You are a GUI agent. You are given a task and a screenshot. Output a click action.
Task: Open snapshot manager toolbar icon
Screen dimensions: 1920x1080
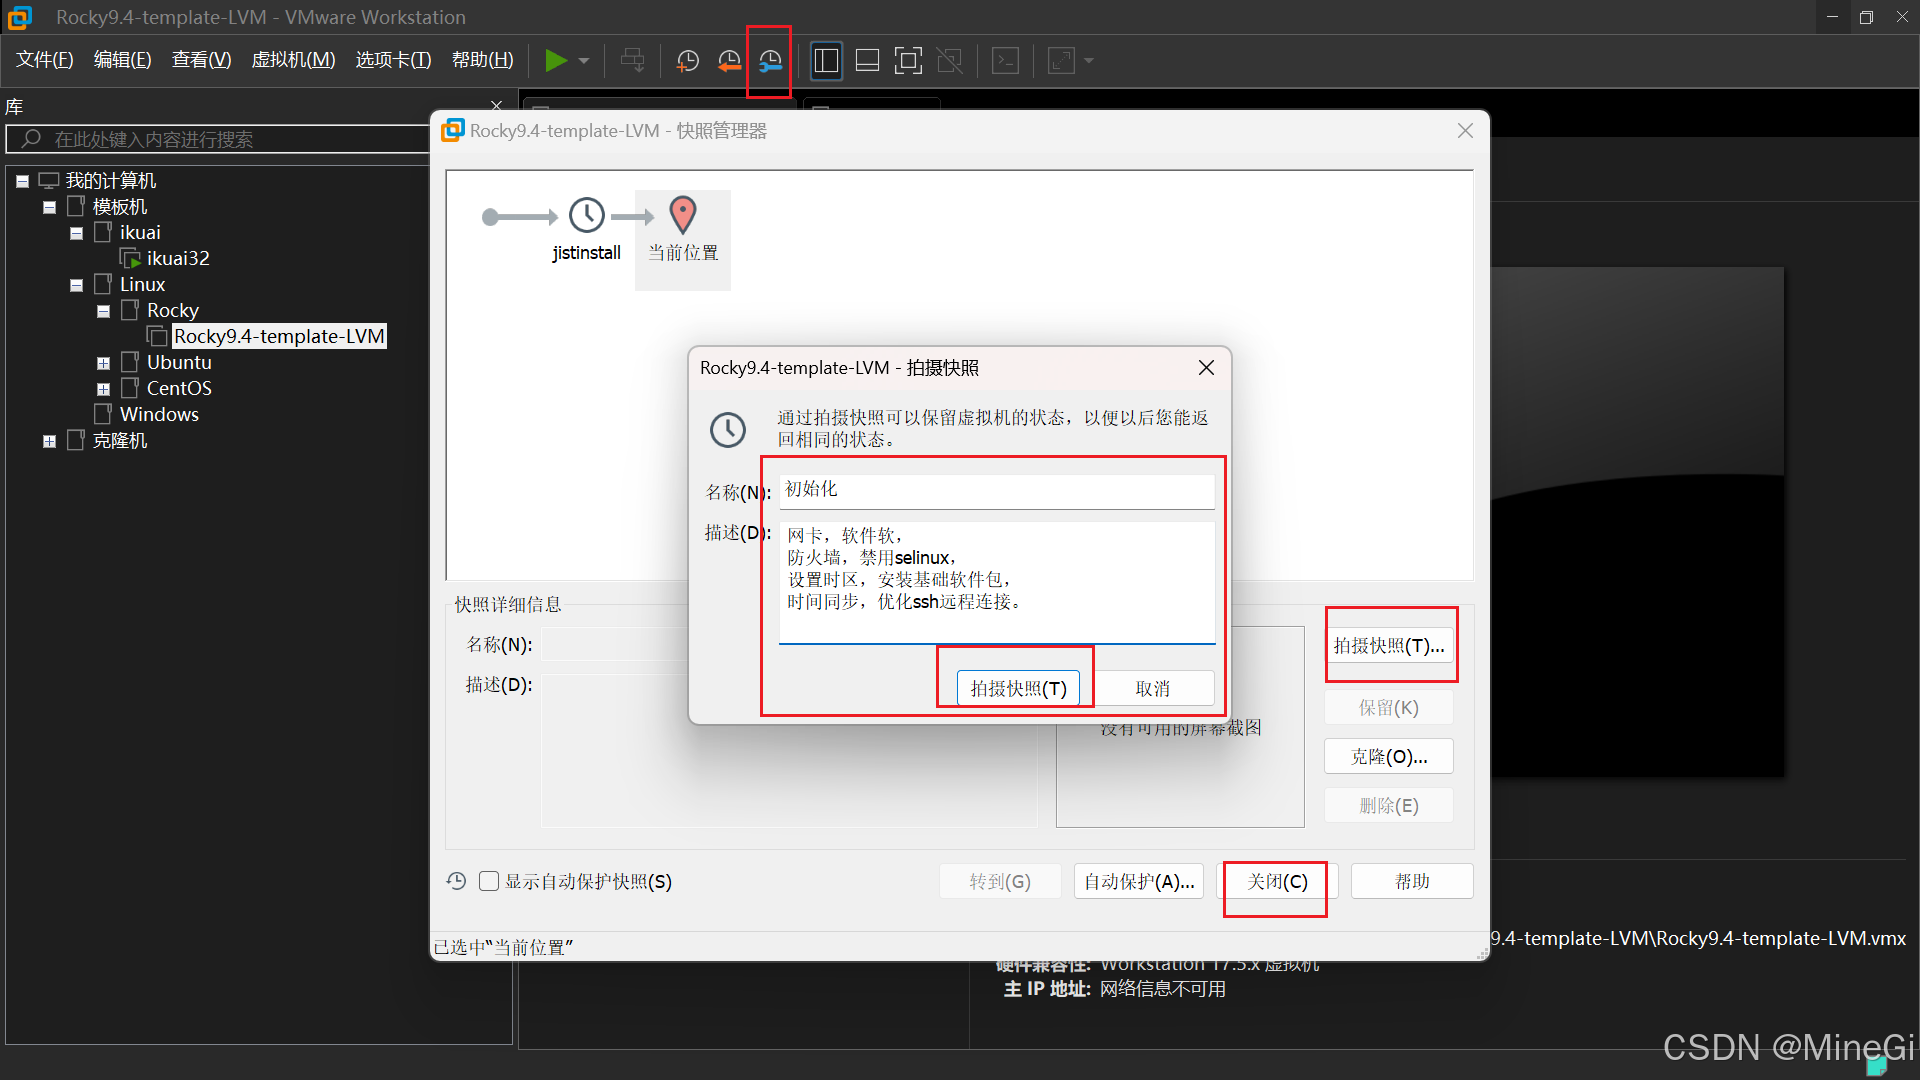[770, 61]
